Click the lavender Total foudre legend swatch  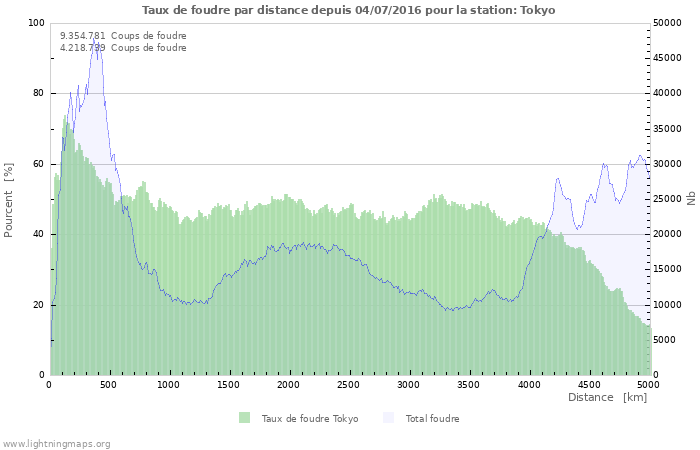(x=388, y=418)
